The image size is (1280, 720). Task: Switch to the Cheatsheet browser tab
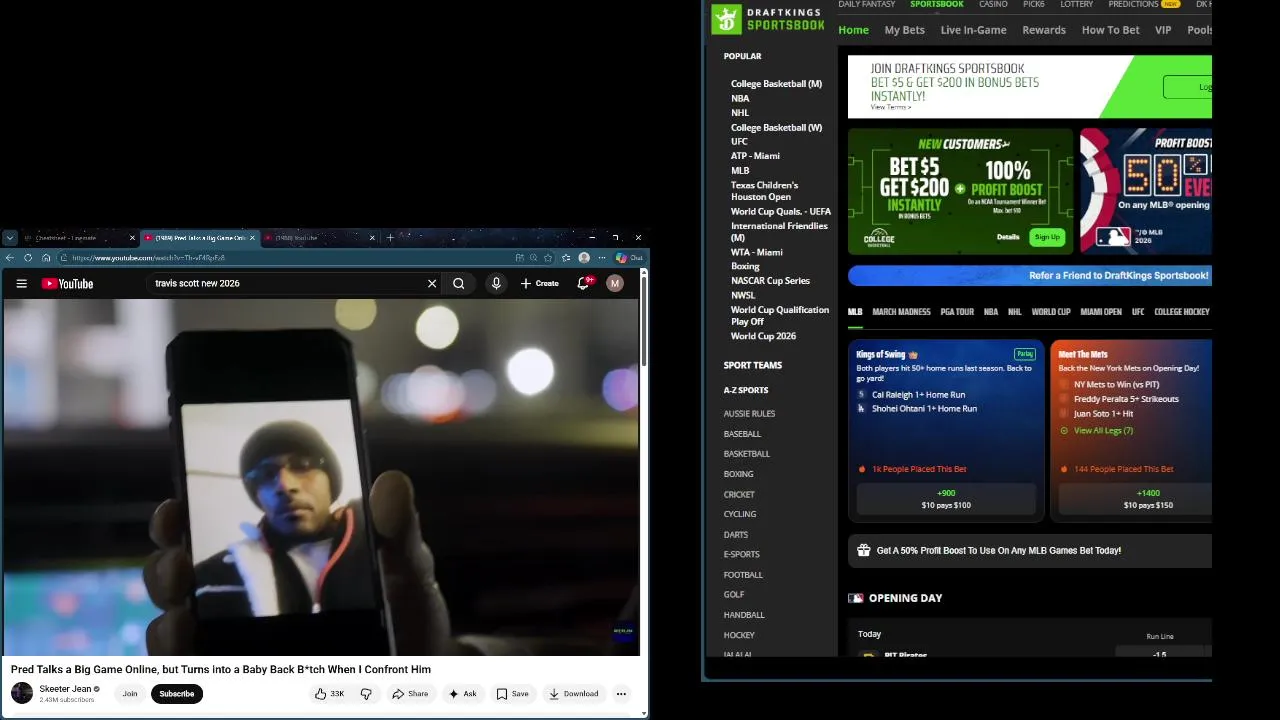[x=76, y=238]
